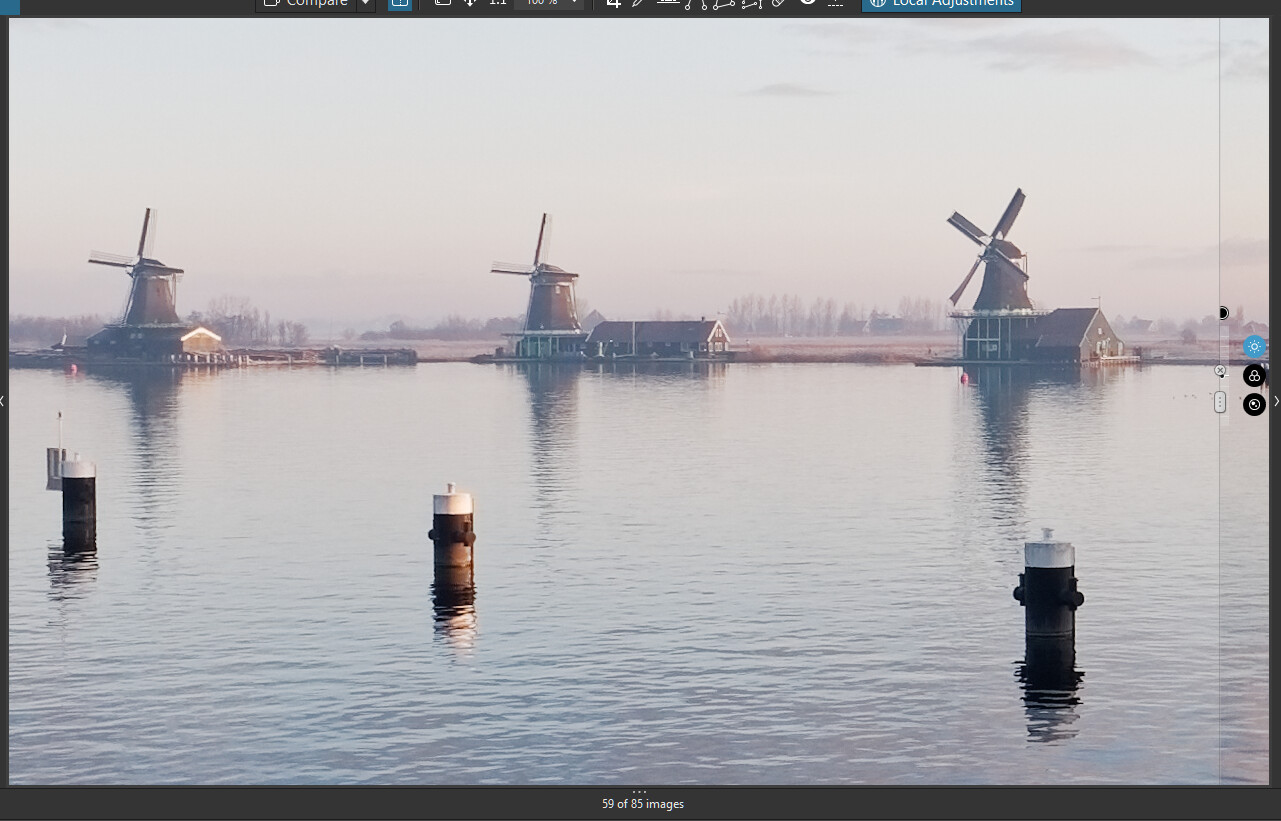This screenshot has height=821, width=1281.
Task: Open the zoom percentage dropdown
Action: 574,3
